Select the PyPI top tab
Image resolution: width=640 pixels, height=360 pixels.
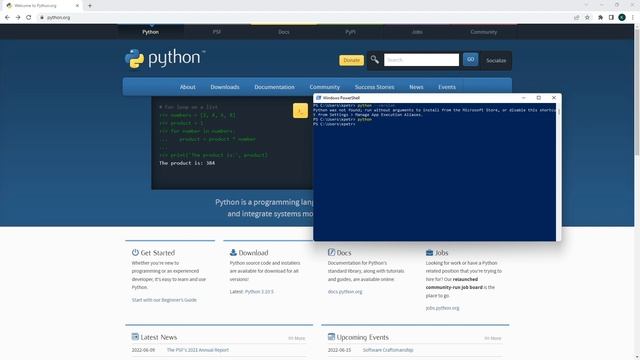click(x=350, y=32)
